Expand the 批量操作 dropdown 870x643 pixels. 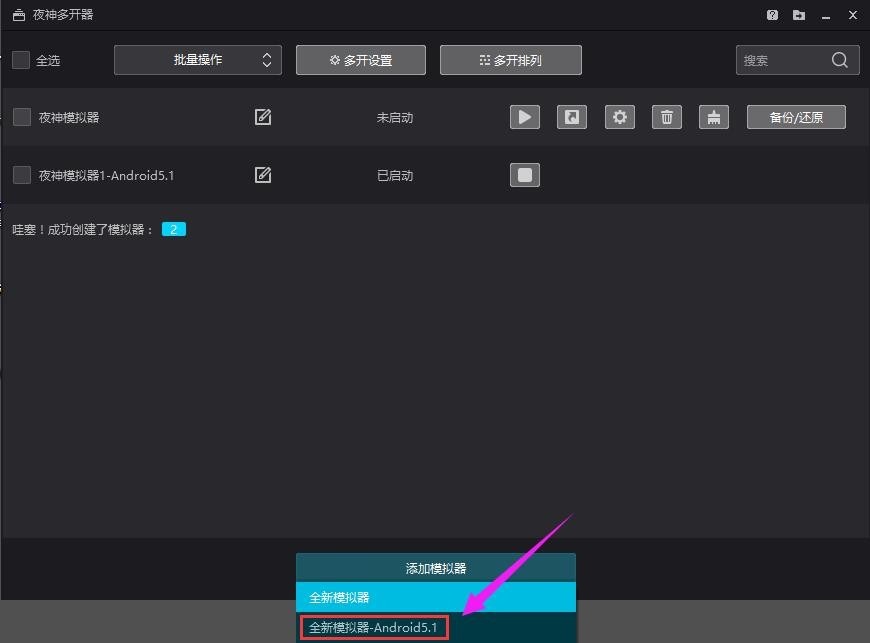(198, 60)
